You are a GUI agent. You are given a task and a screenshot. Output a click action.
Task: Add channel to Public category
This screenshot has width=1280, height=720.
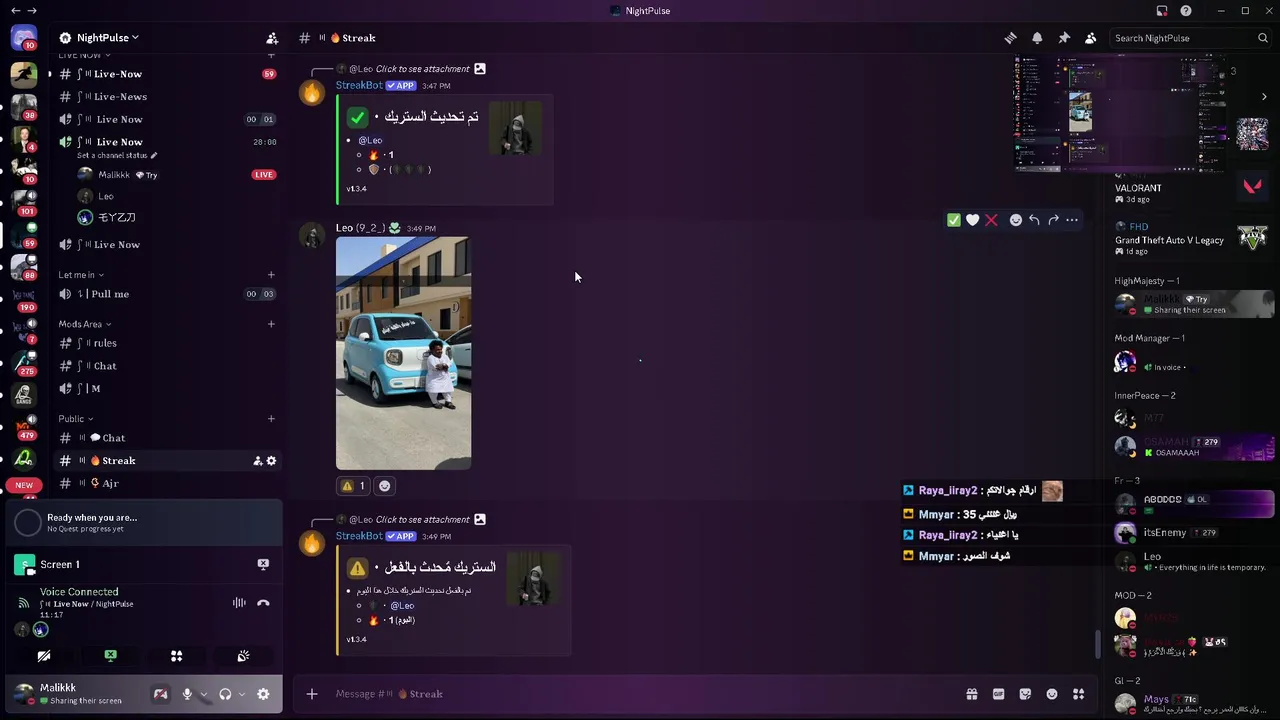[271, 419]
